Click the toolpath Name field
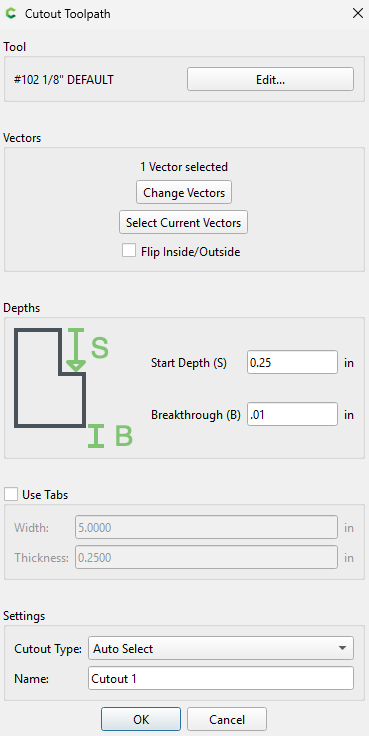 click(x=221, y=678)
